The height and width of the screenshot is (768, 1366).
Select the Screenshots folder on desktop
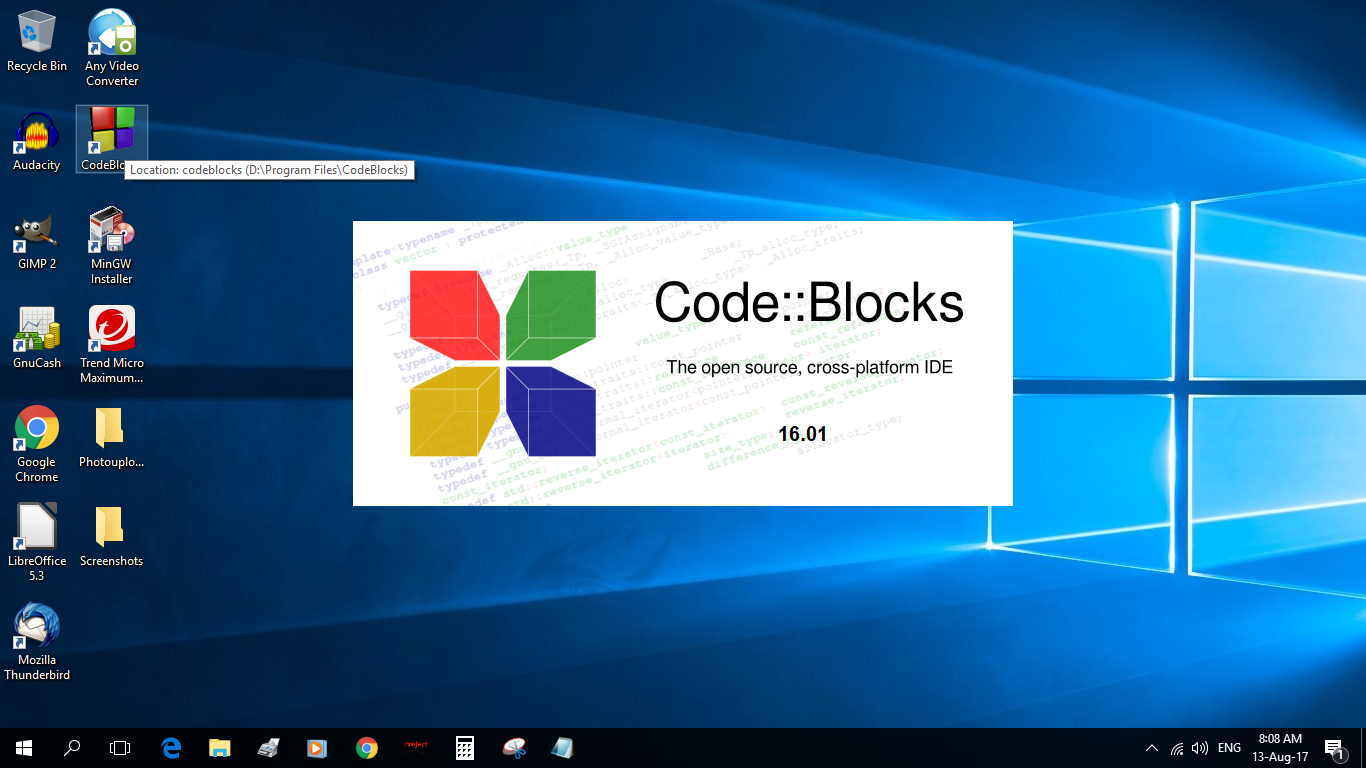112,536
